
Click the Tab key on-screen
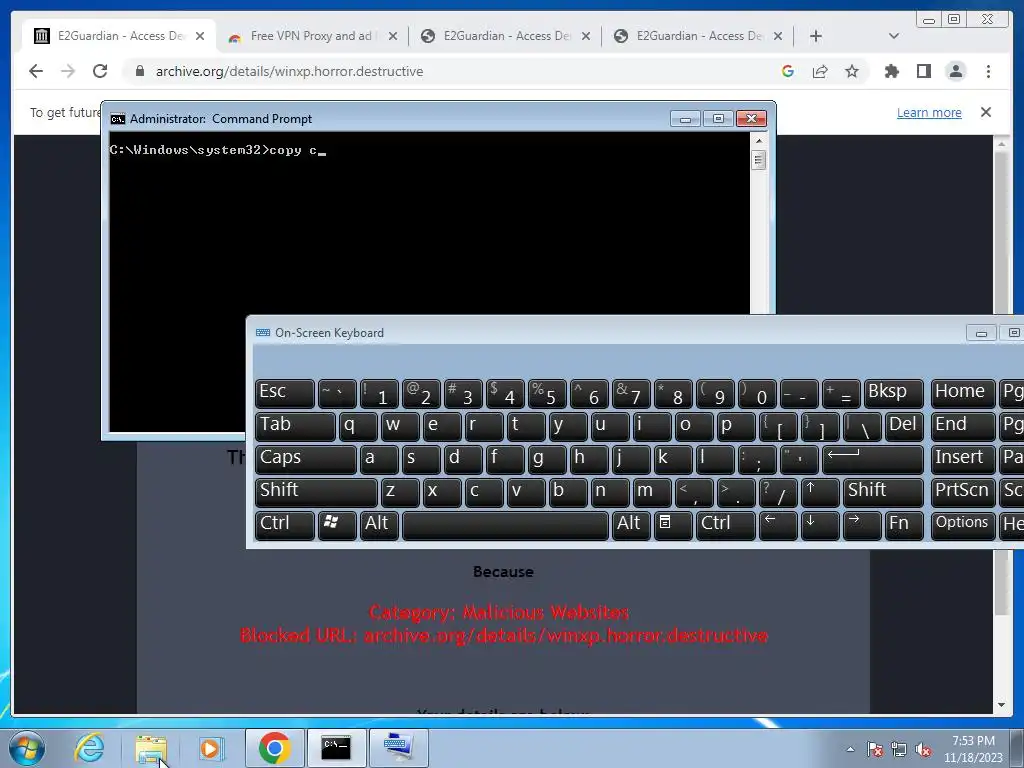[295, 426]
